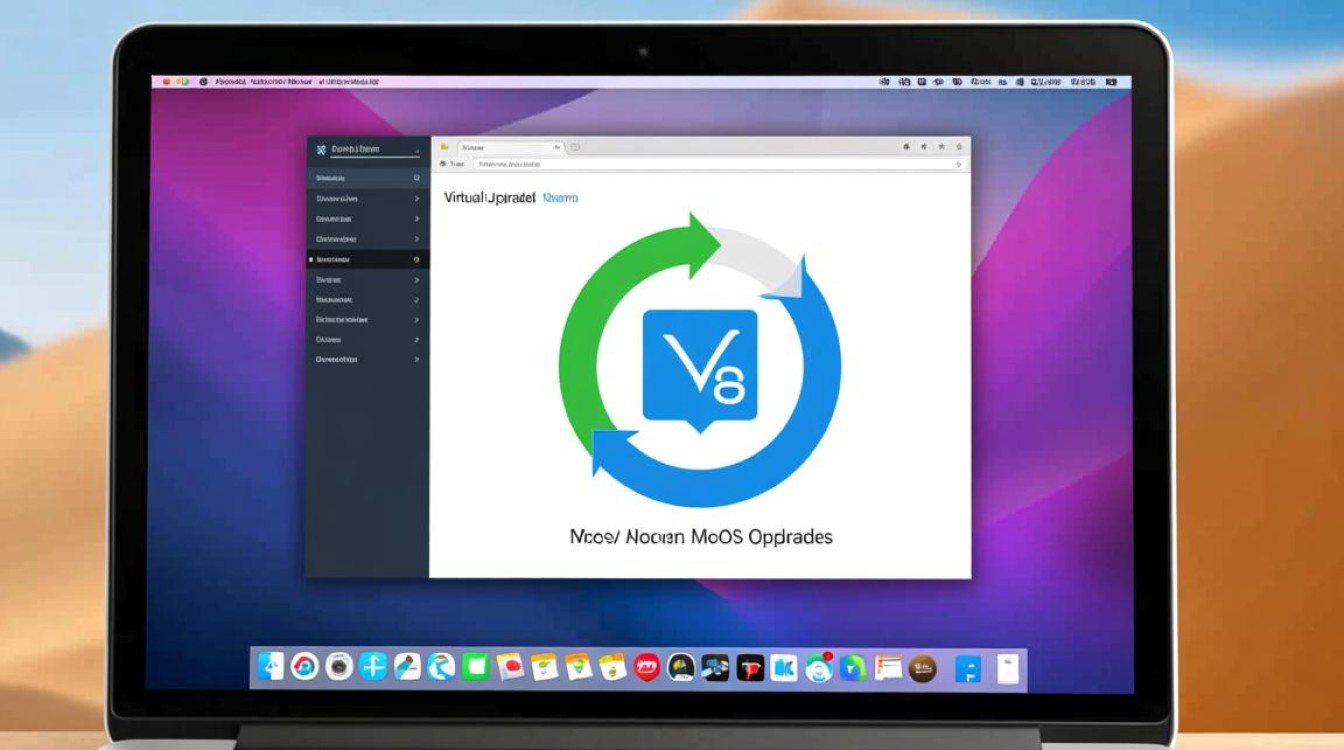Click the tools icon in sidebar header

[x=321, y=149]
